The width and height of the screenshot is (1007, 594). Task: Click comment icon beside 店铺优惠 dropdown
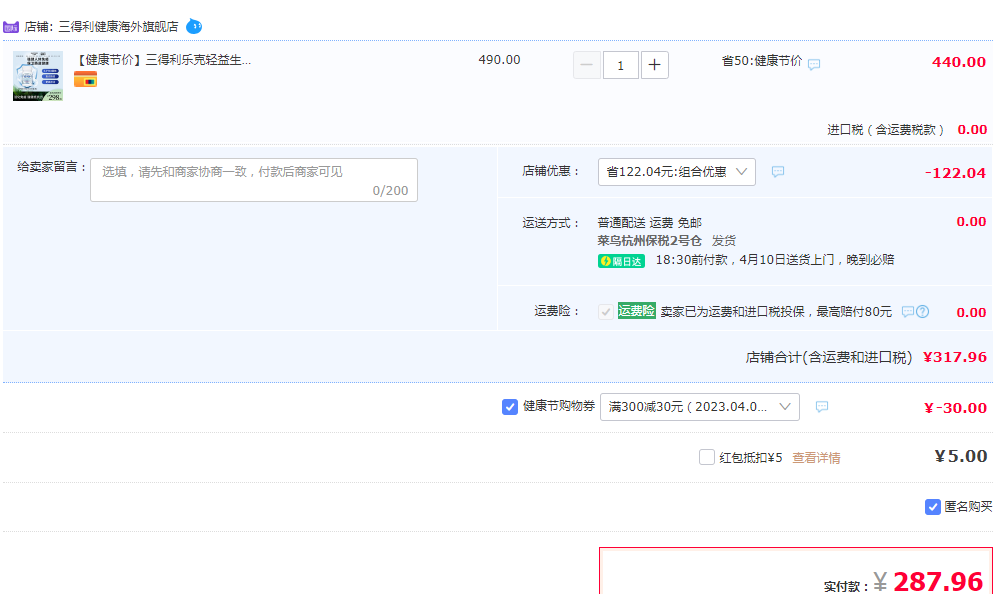(x=778, y=171)
